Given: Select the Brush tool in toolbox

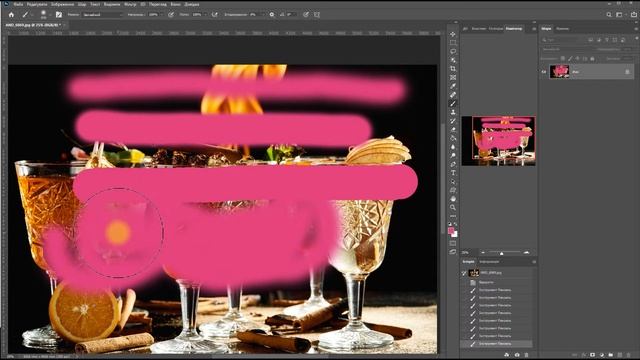Looking at the screenshot, I should [x=453, y=103].
